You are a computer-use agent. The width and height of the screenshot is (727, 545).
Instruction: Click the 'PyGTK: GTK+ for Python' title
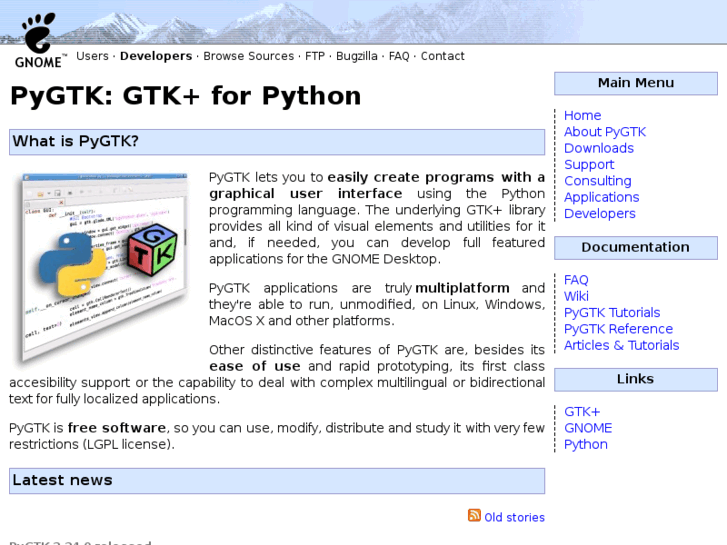[185, 96]
